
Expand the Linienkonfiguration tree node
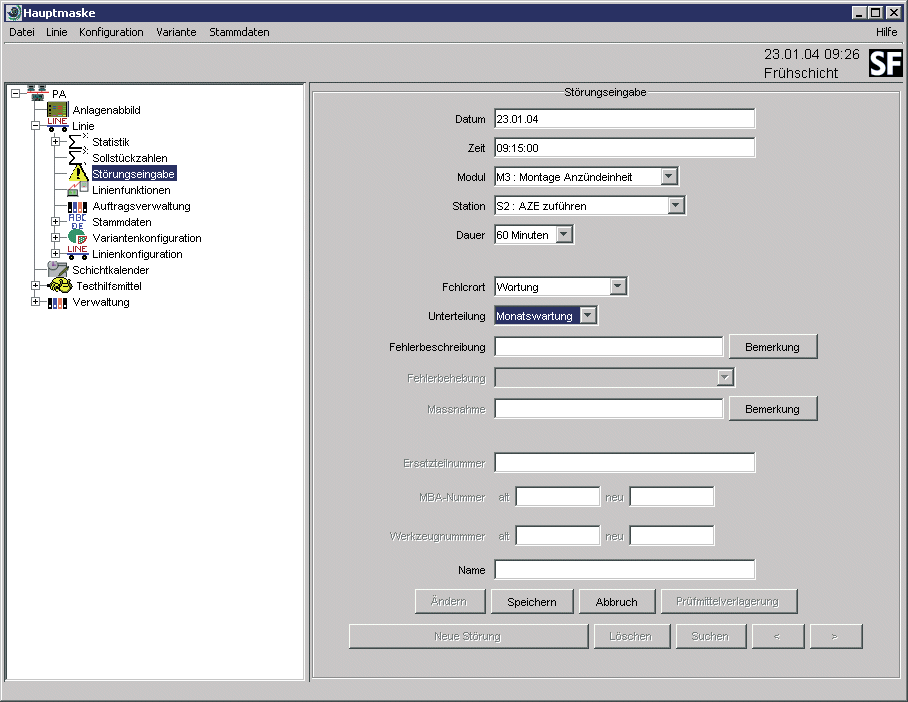[x=55, y=253]
